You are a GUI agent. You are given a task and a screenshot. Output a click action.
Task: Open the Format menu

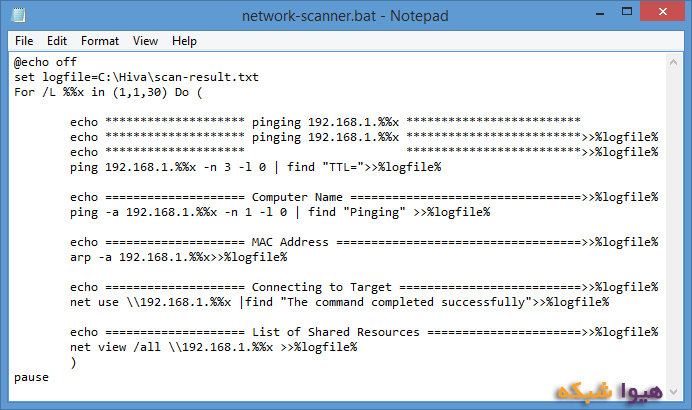[100, 41]
